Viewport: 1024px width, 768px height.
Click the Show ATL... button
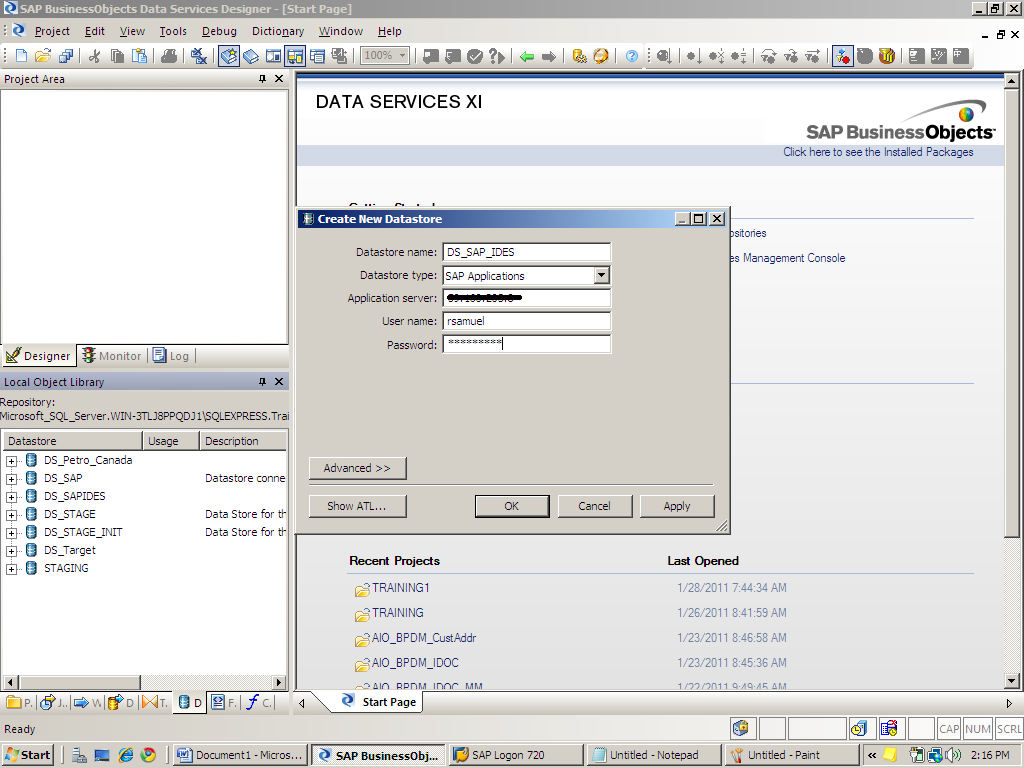pyautogui.click(x=357, y=506)
